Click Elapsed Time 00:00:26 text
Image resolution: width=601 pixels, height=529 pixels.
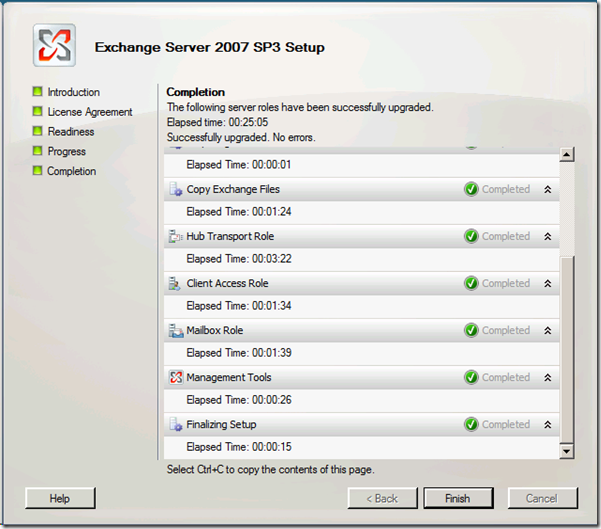(239, 400)
